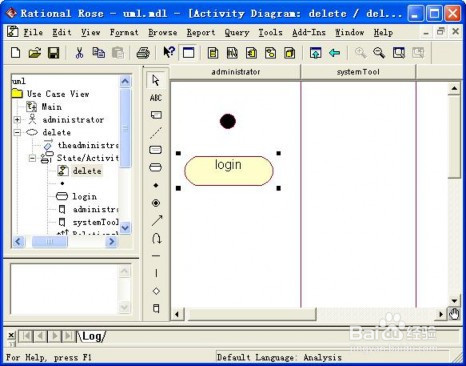Open the Browse menu
Image resolution: width=466 pixels, height=366 pixels.
[163, 32]
